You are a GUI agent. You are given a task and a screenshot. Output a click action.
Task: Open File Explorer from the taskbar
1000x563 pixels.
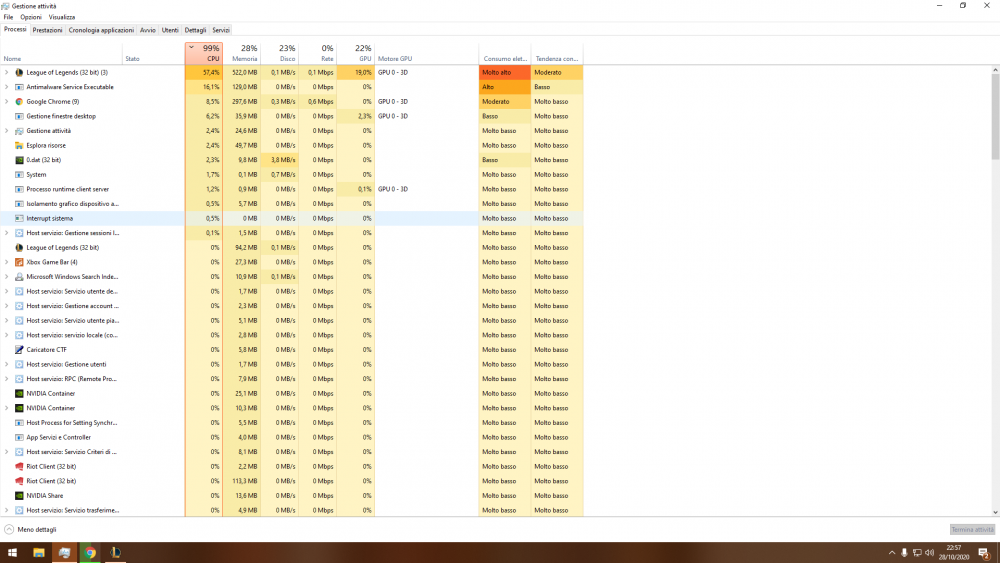pos(38,553)
